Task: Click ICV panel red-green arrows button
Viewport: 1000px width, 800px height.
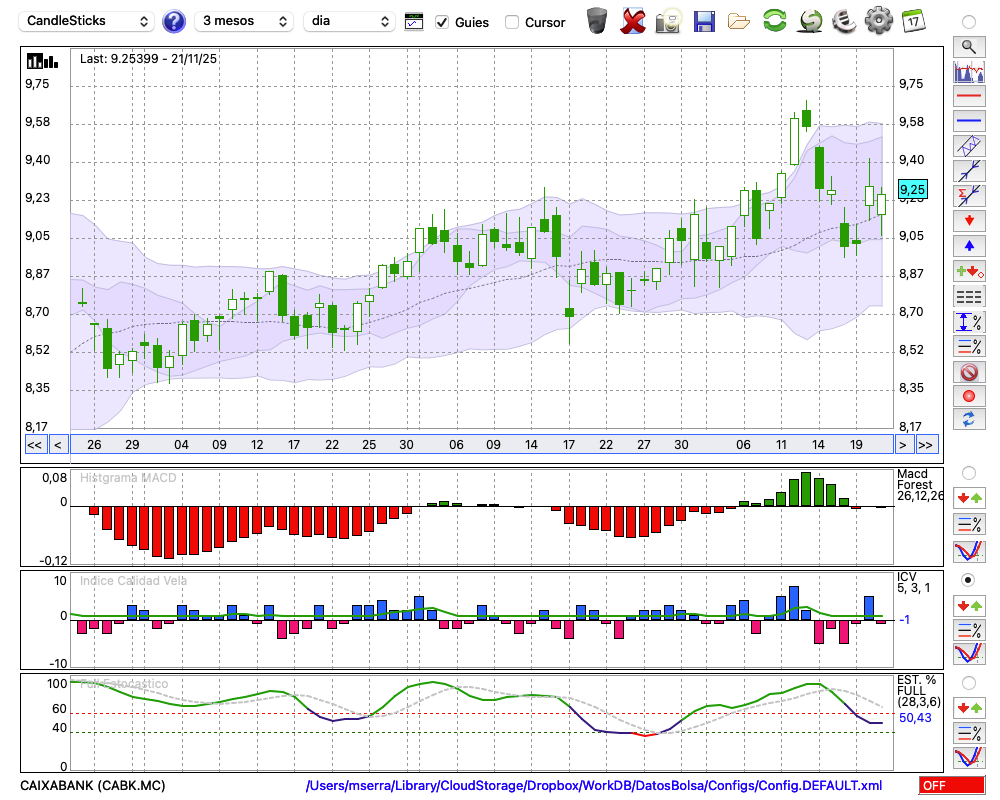Action: 969,605
